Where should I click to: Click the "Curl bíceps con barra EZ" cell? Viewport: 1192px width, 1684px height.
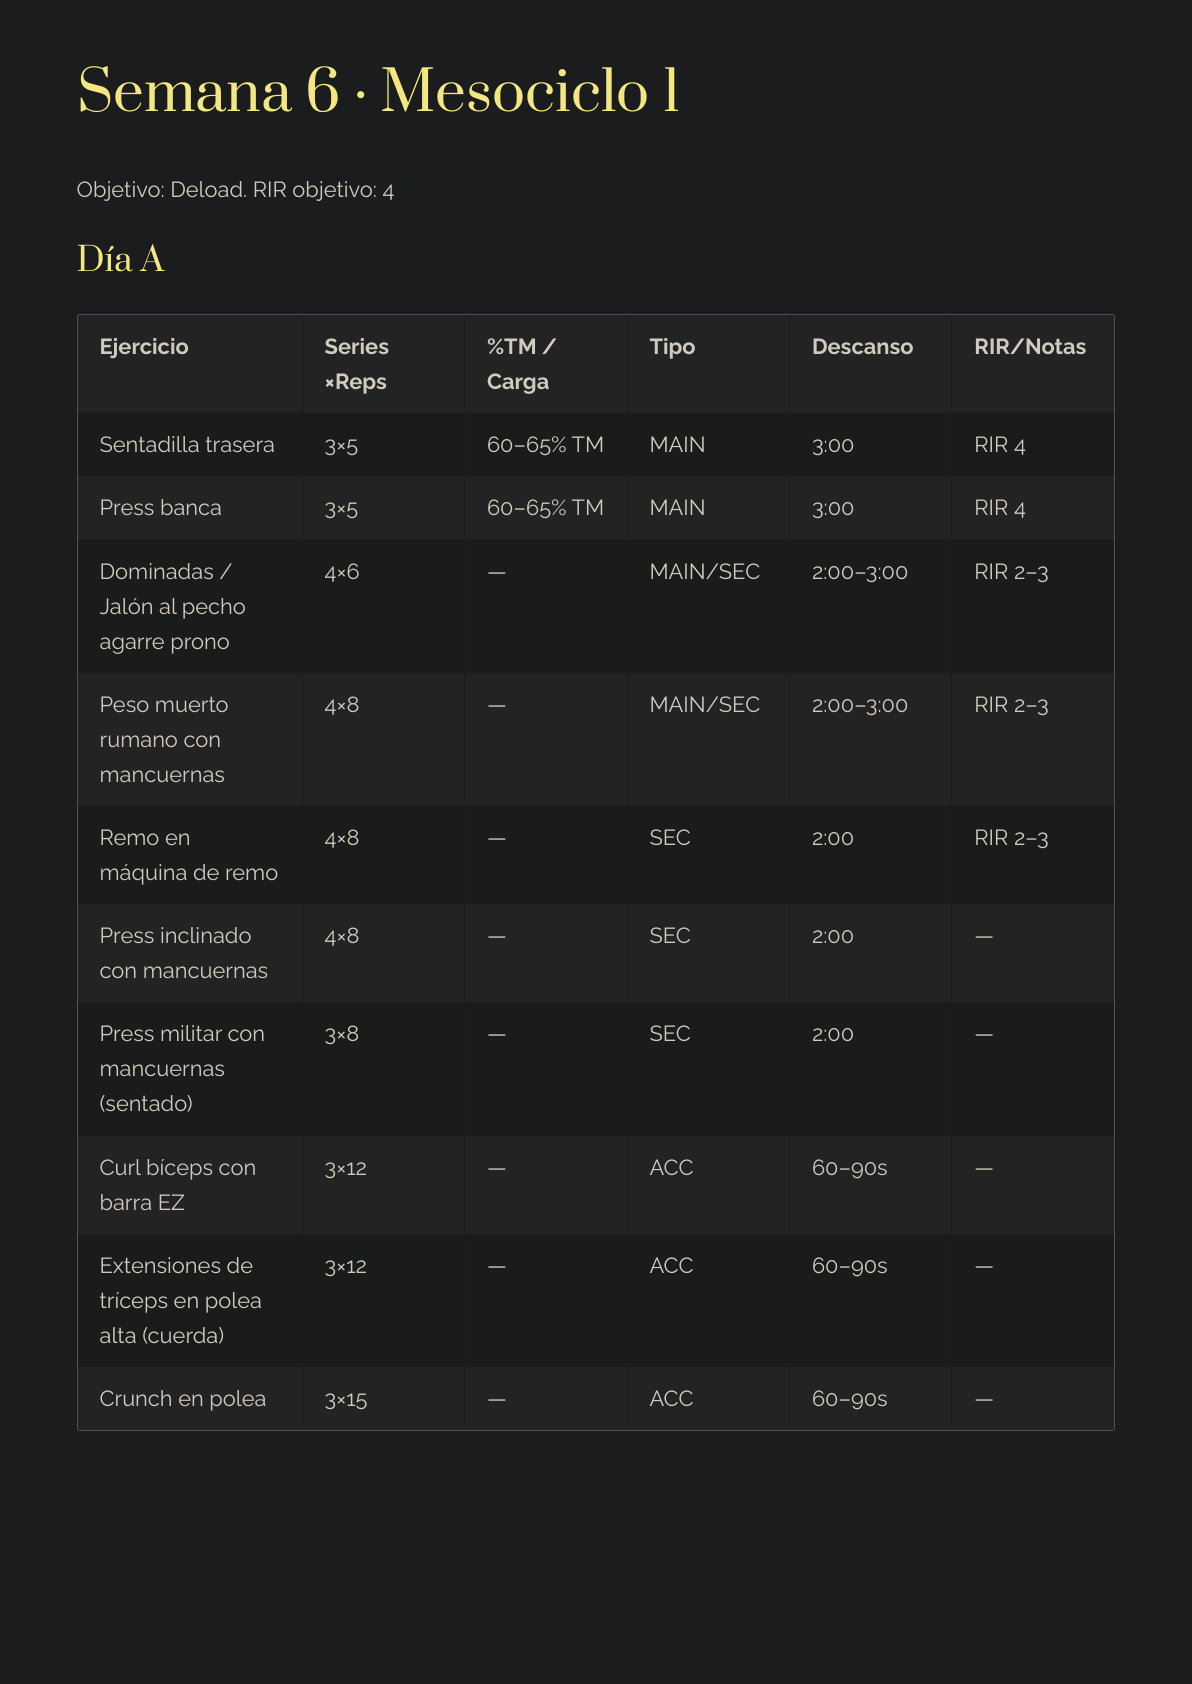177,1184
